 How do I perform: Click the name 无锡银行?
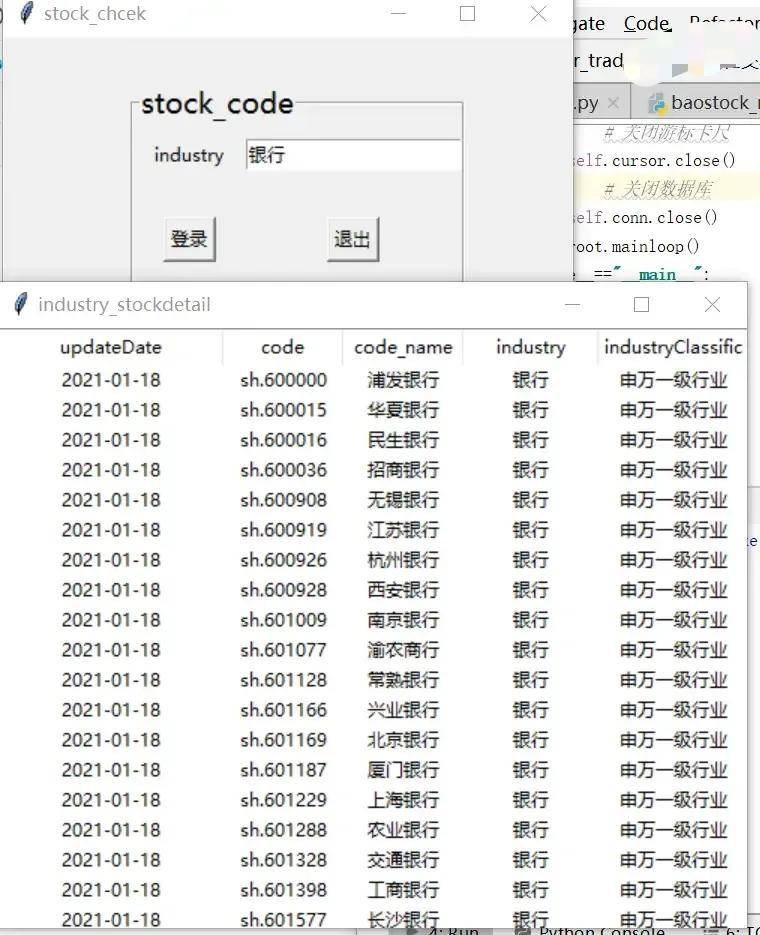[404, 500]
